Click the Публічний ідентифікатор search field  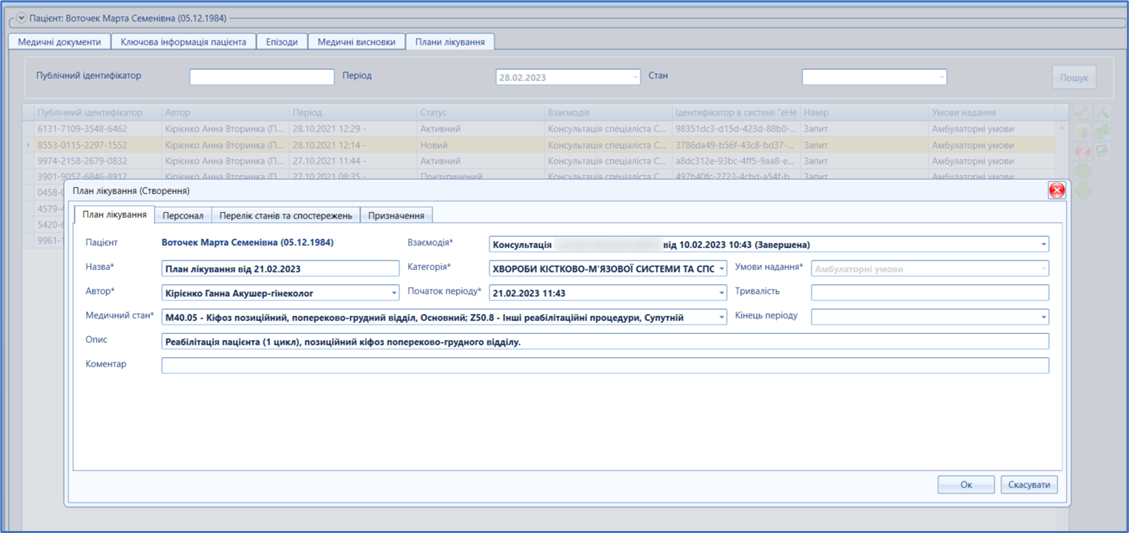point(262,77)
